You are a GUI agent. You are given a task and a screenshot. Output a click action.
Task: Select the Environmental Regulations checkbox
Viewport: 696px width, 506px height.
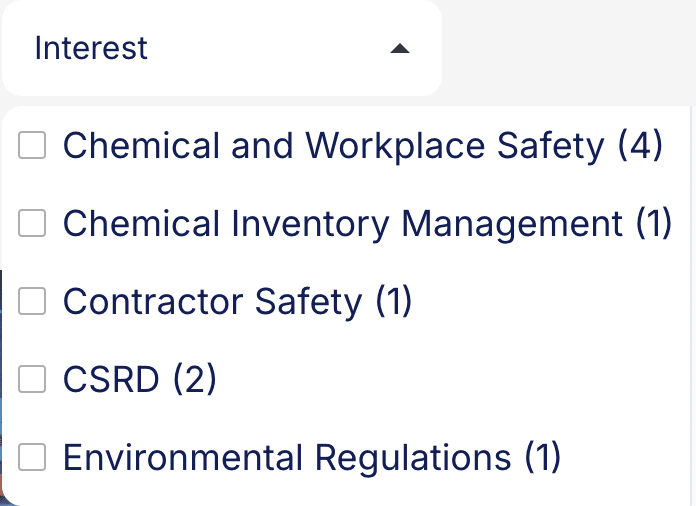pos(34,457)
